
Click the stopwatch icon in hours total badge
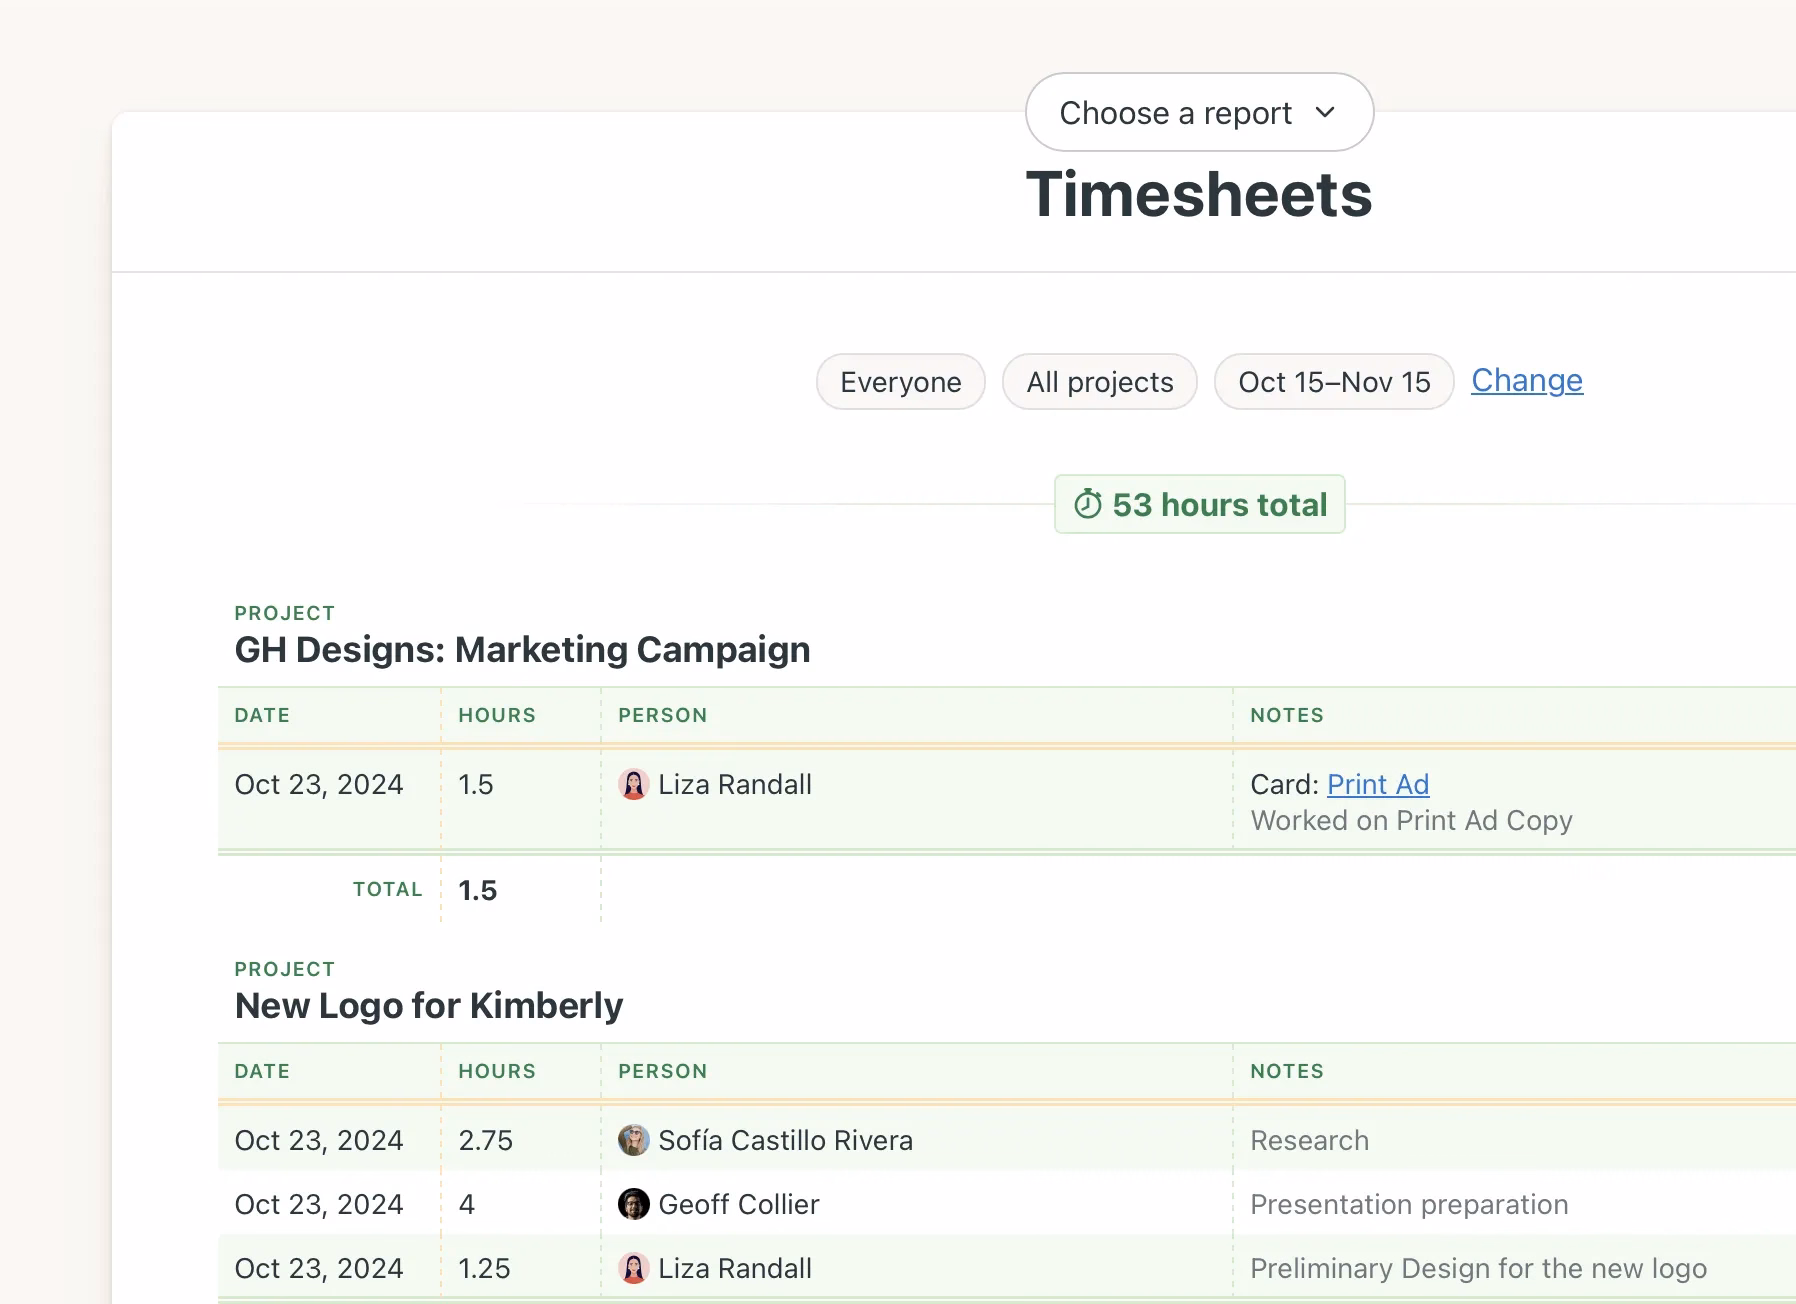point(1088,505)
